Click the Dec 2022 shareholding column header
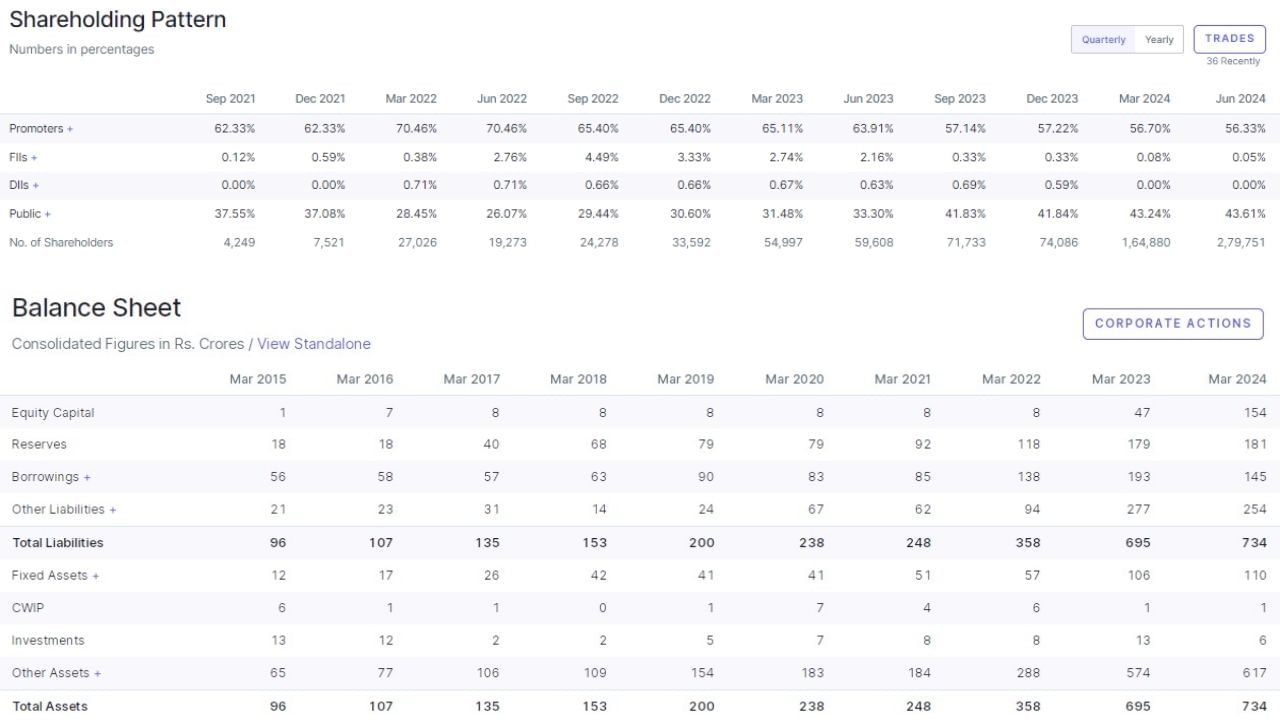 [685, 99]
